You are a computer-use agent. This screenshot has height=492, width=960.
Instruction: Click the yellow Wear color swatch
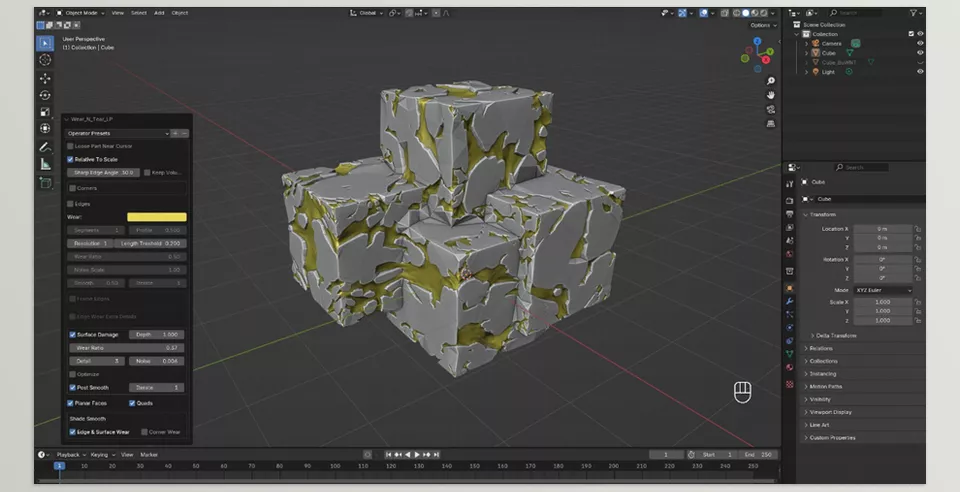pos(156,217)
